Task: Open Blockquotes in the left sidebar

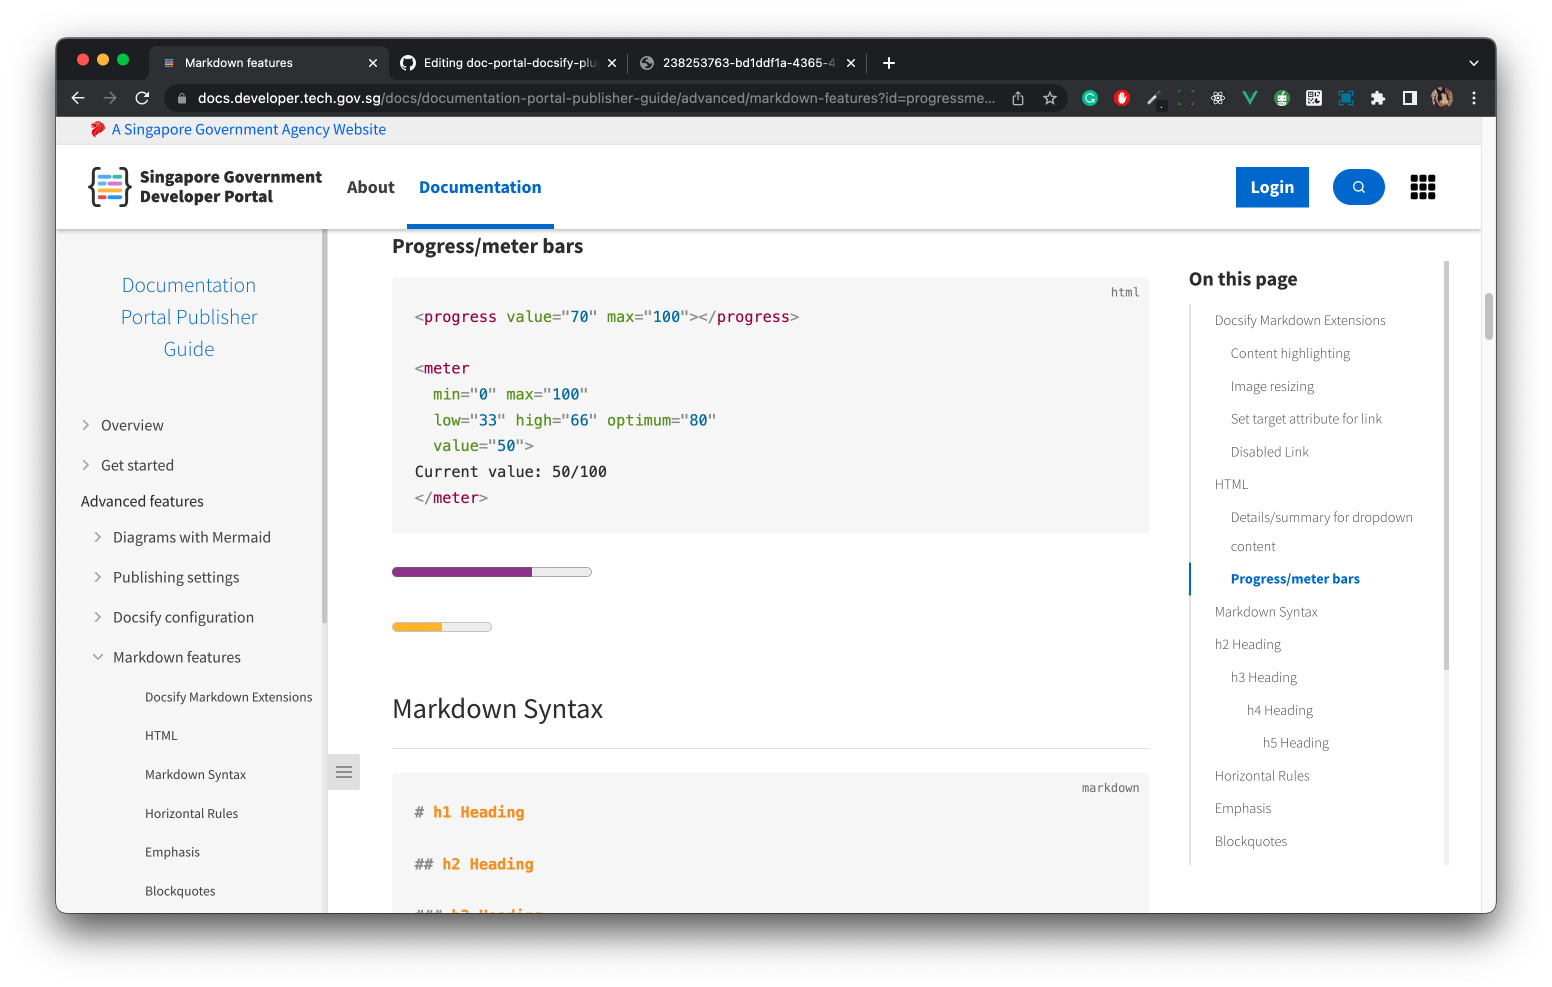Action: [x=180, y=891]
